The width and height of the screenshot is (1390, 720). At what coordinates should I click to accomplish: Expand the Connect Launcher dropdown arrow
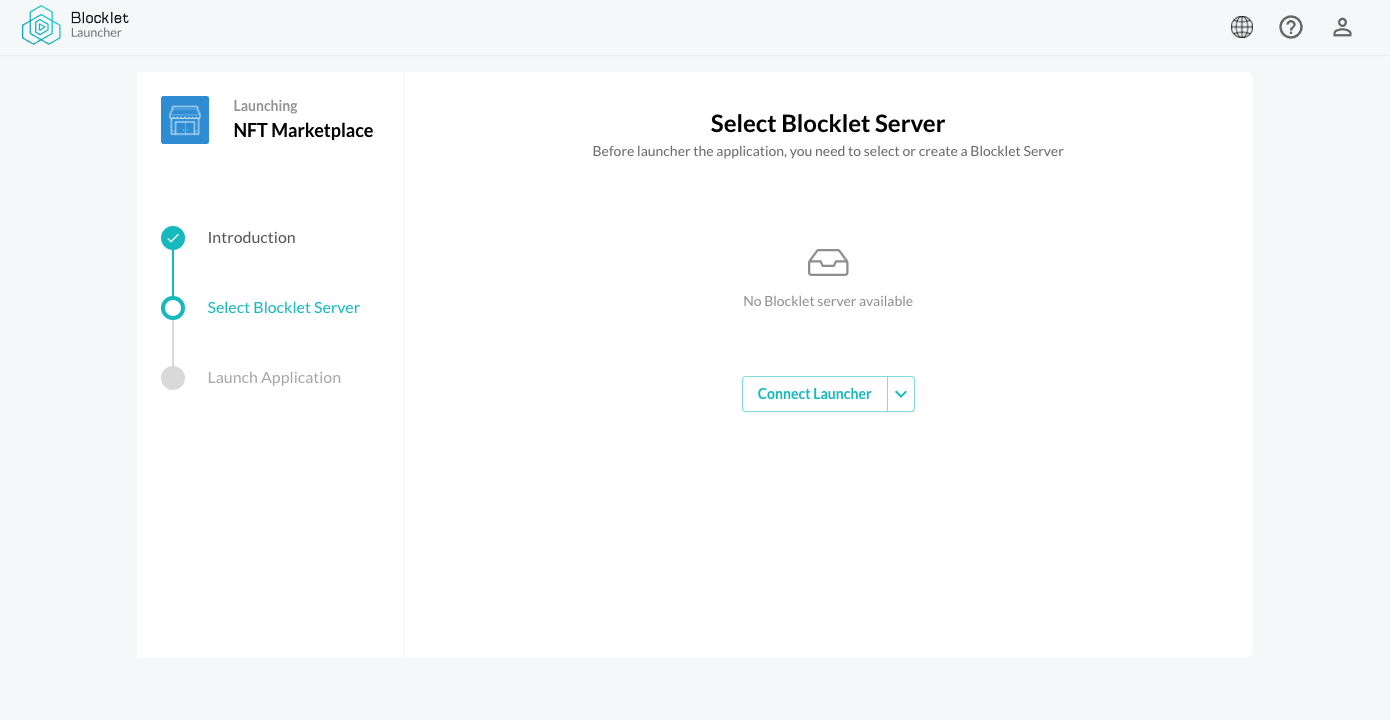[900, 394]
